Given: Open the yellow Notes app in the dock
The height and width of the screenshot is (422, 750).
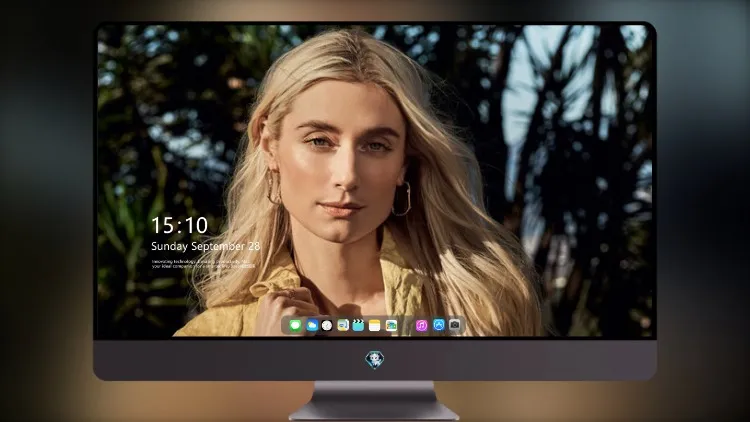Looking at the screenshot, I should tap(375, 326).
